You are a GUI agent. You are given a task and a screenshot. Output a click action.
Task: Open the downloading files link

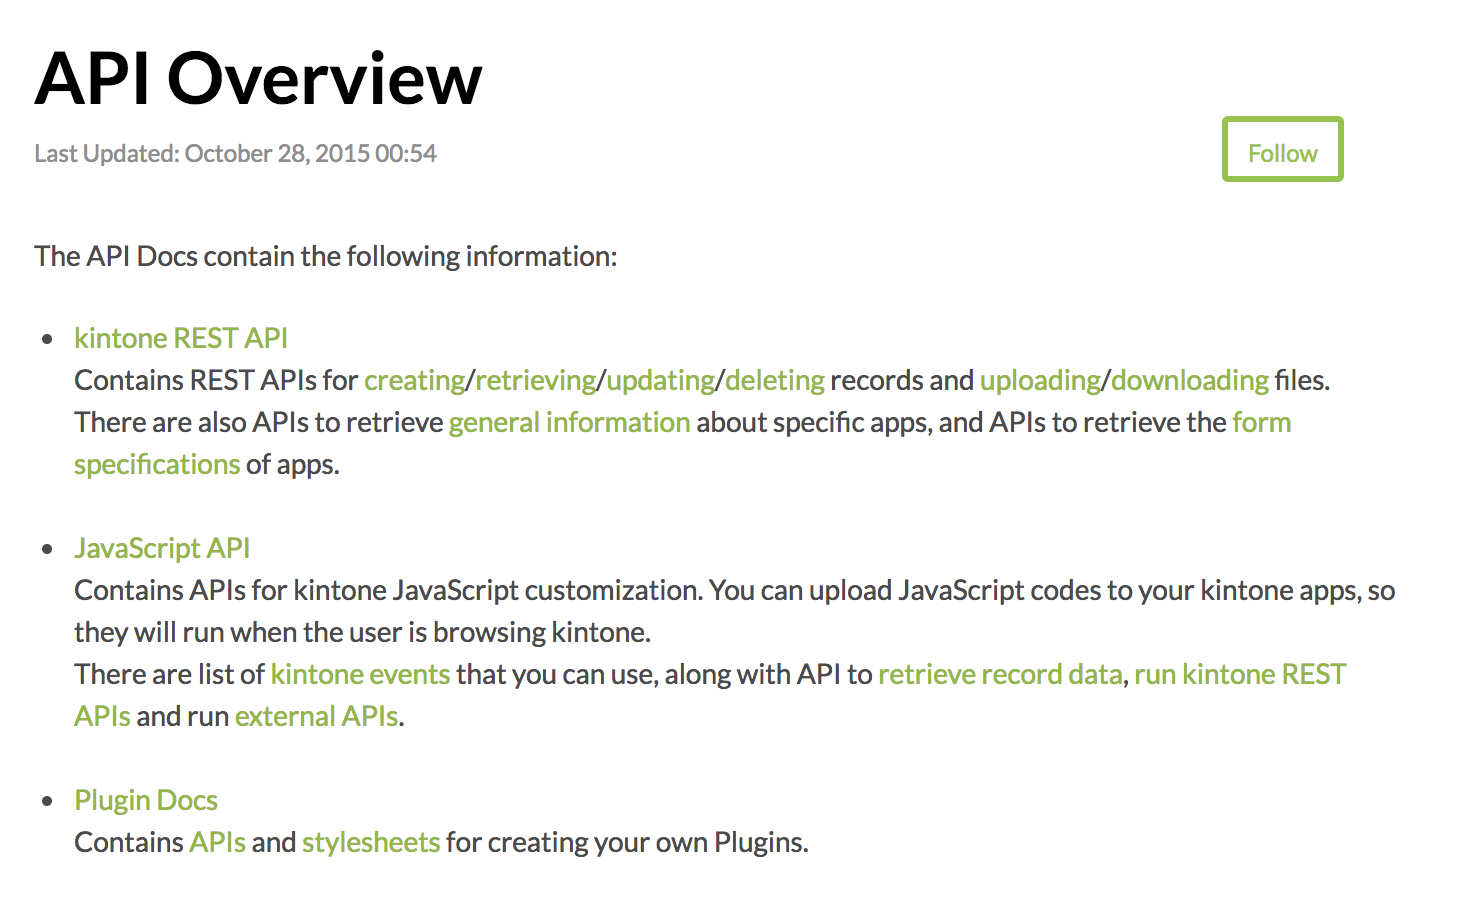click(1190, 381)
